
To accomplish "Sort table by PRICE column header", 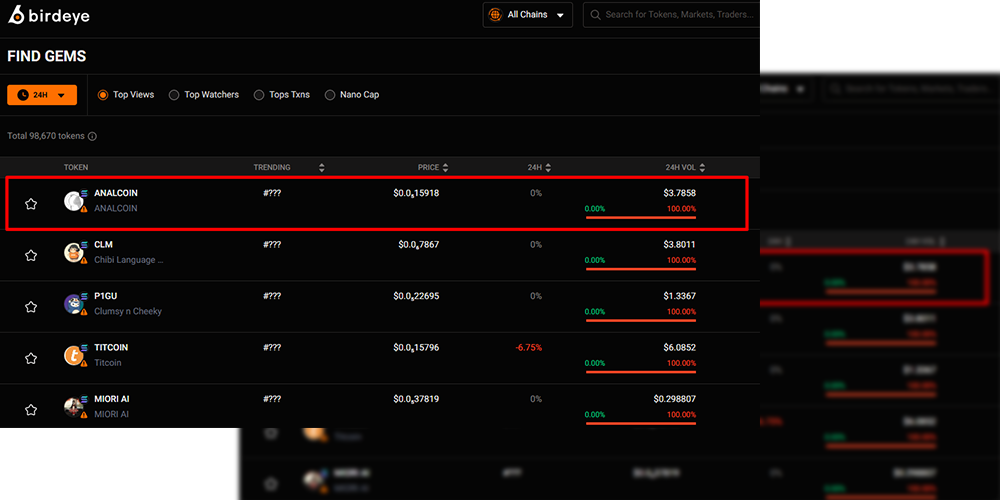I will tap(433, 168).
